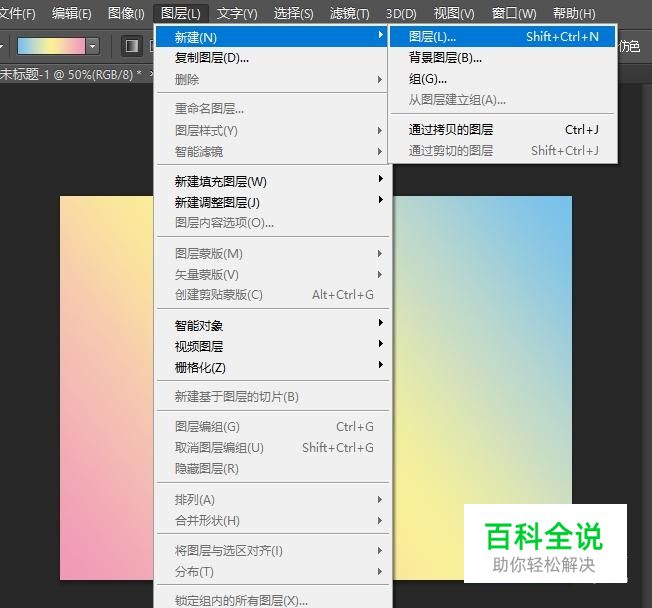Screen dimensions: 652x608
Task: Click the arrow beside 智能对象
Action: pyautogui.click(x=380, y=323)
